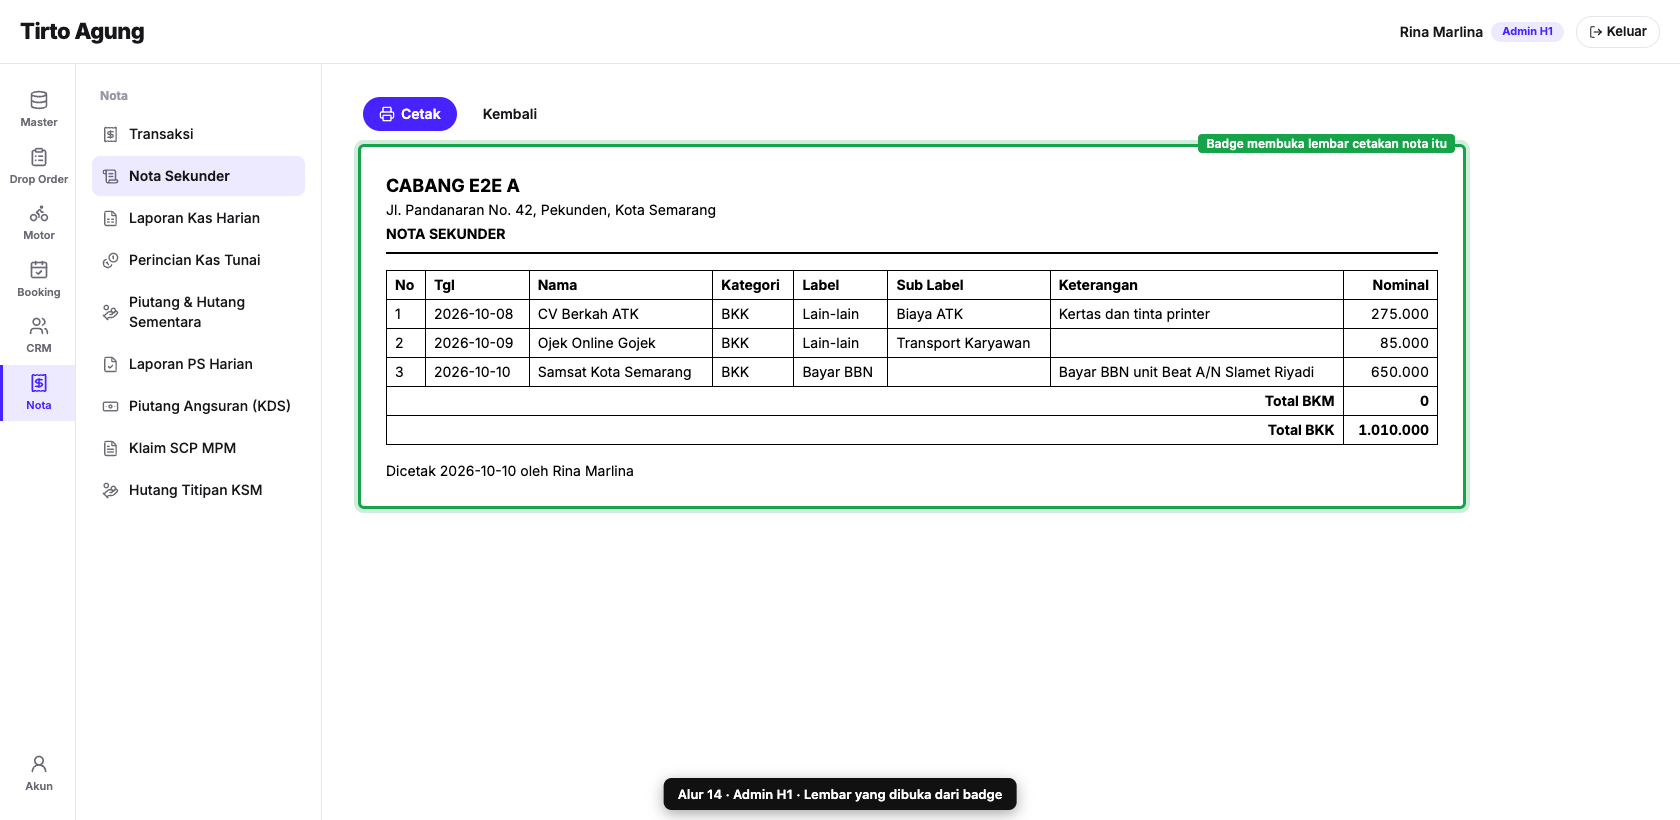The width and height of the screenshot is (1680, 820).
Task: Open the Booking calendar icon
Action: point(39,270)
